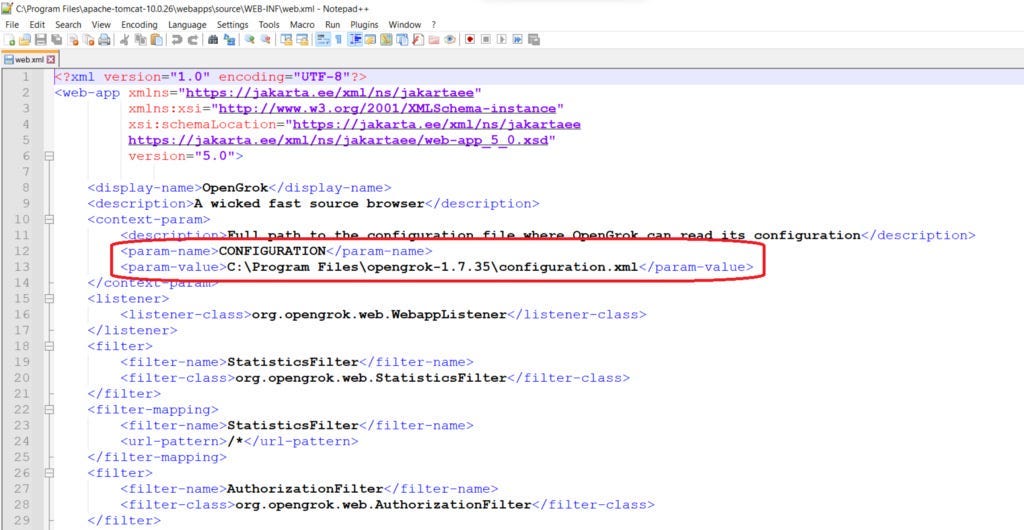The height and width of the screenshot is (530, 1024).
Task: Open the Plugins menu
Action: pyautogui.click(x=364, y=24)
